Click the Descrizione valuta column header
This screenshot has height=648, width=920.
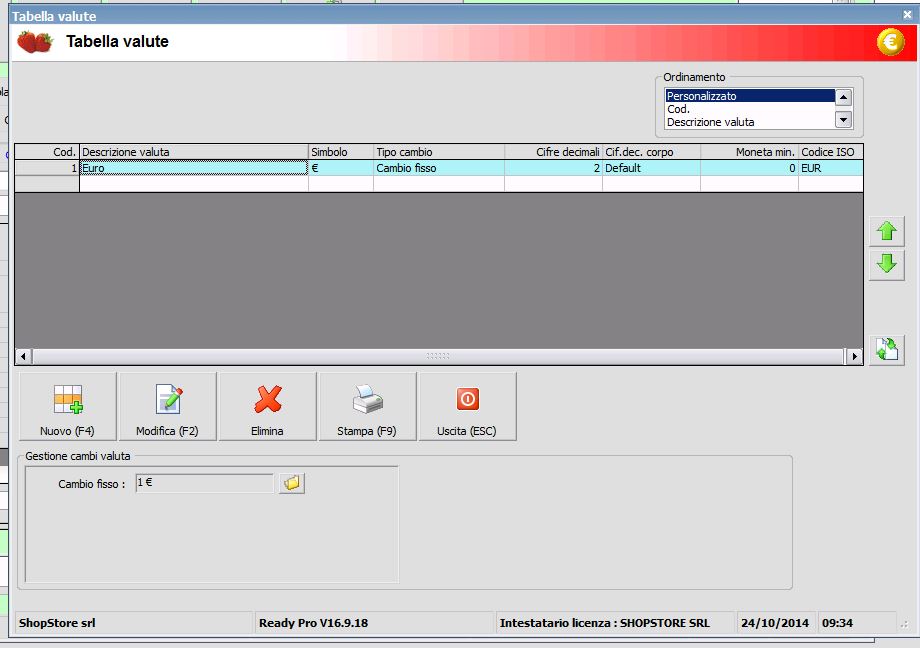click(194, 152)
